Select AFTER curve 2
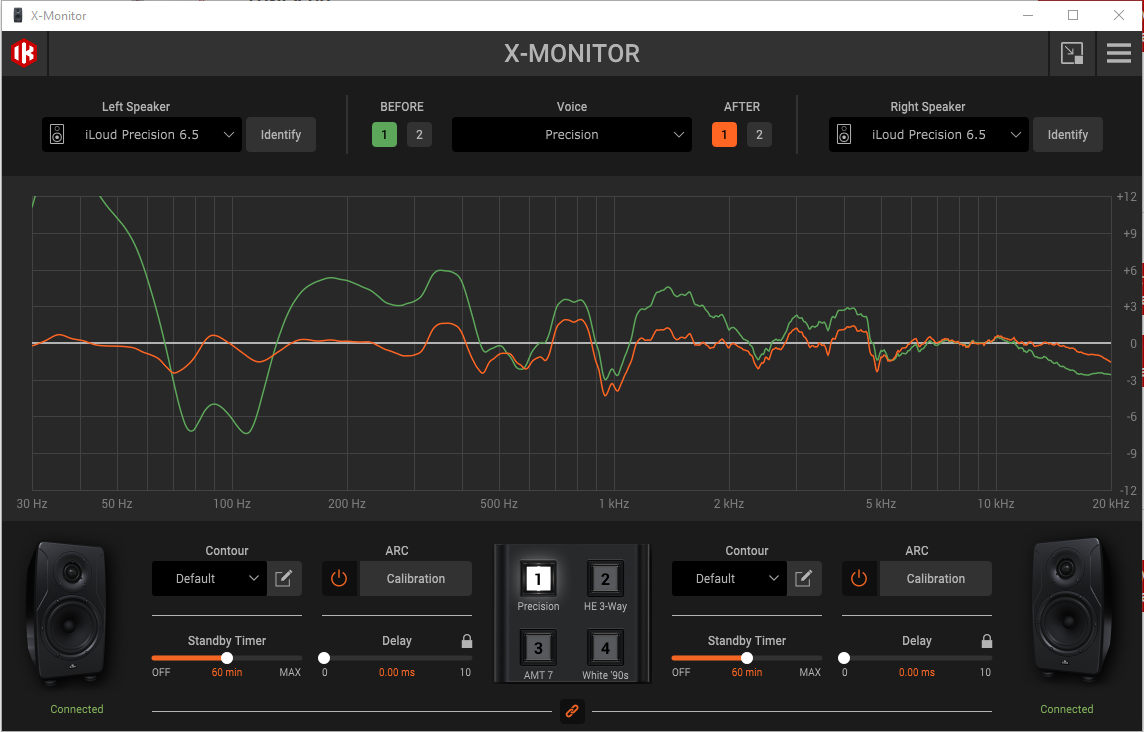The image size is (1144, 732). tap(760, 134)
